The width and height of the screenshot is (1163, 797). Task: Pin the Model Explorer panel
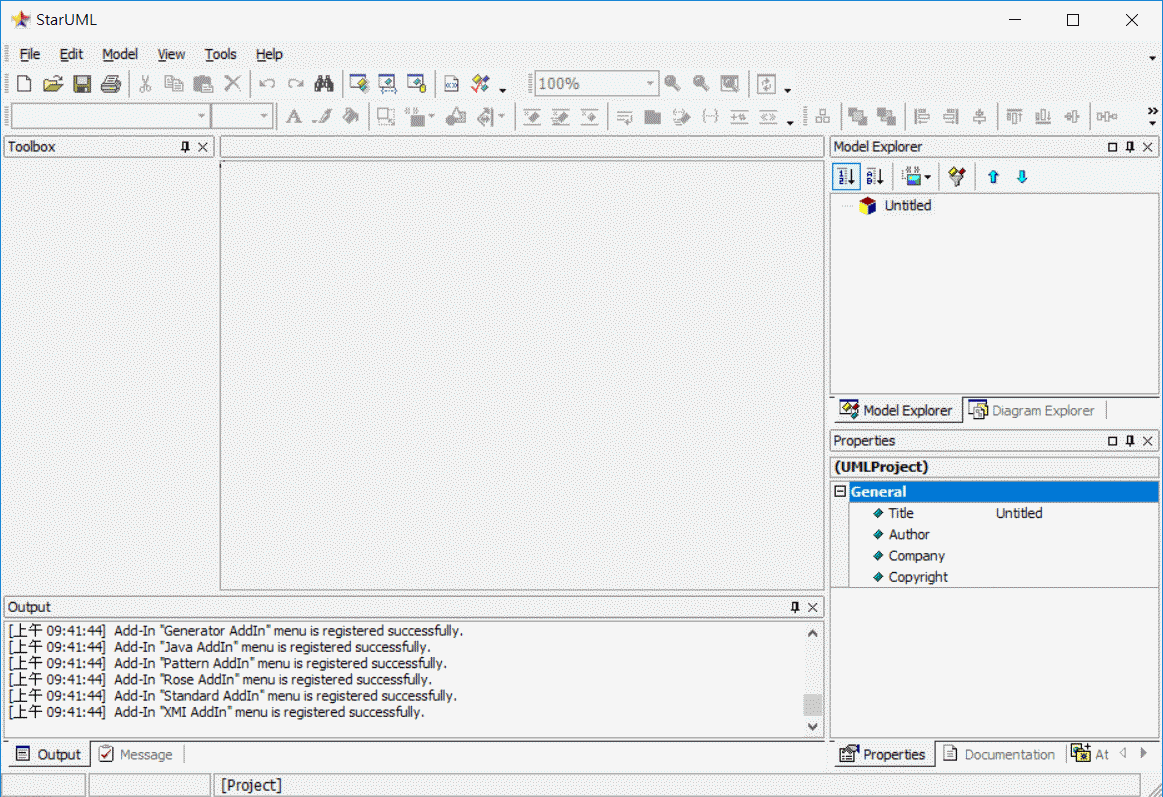(1130, 147)
